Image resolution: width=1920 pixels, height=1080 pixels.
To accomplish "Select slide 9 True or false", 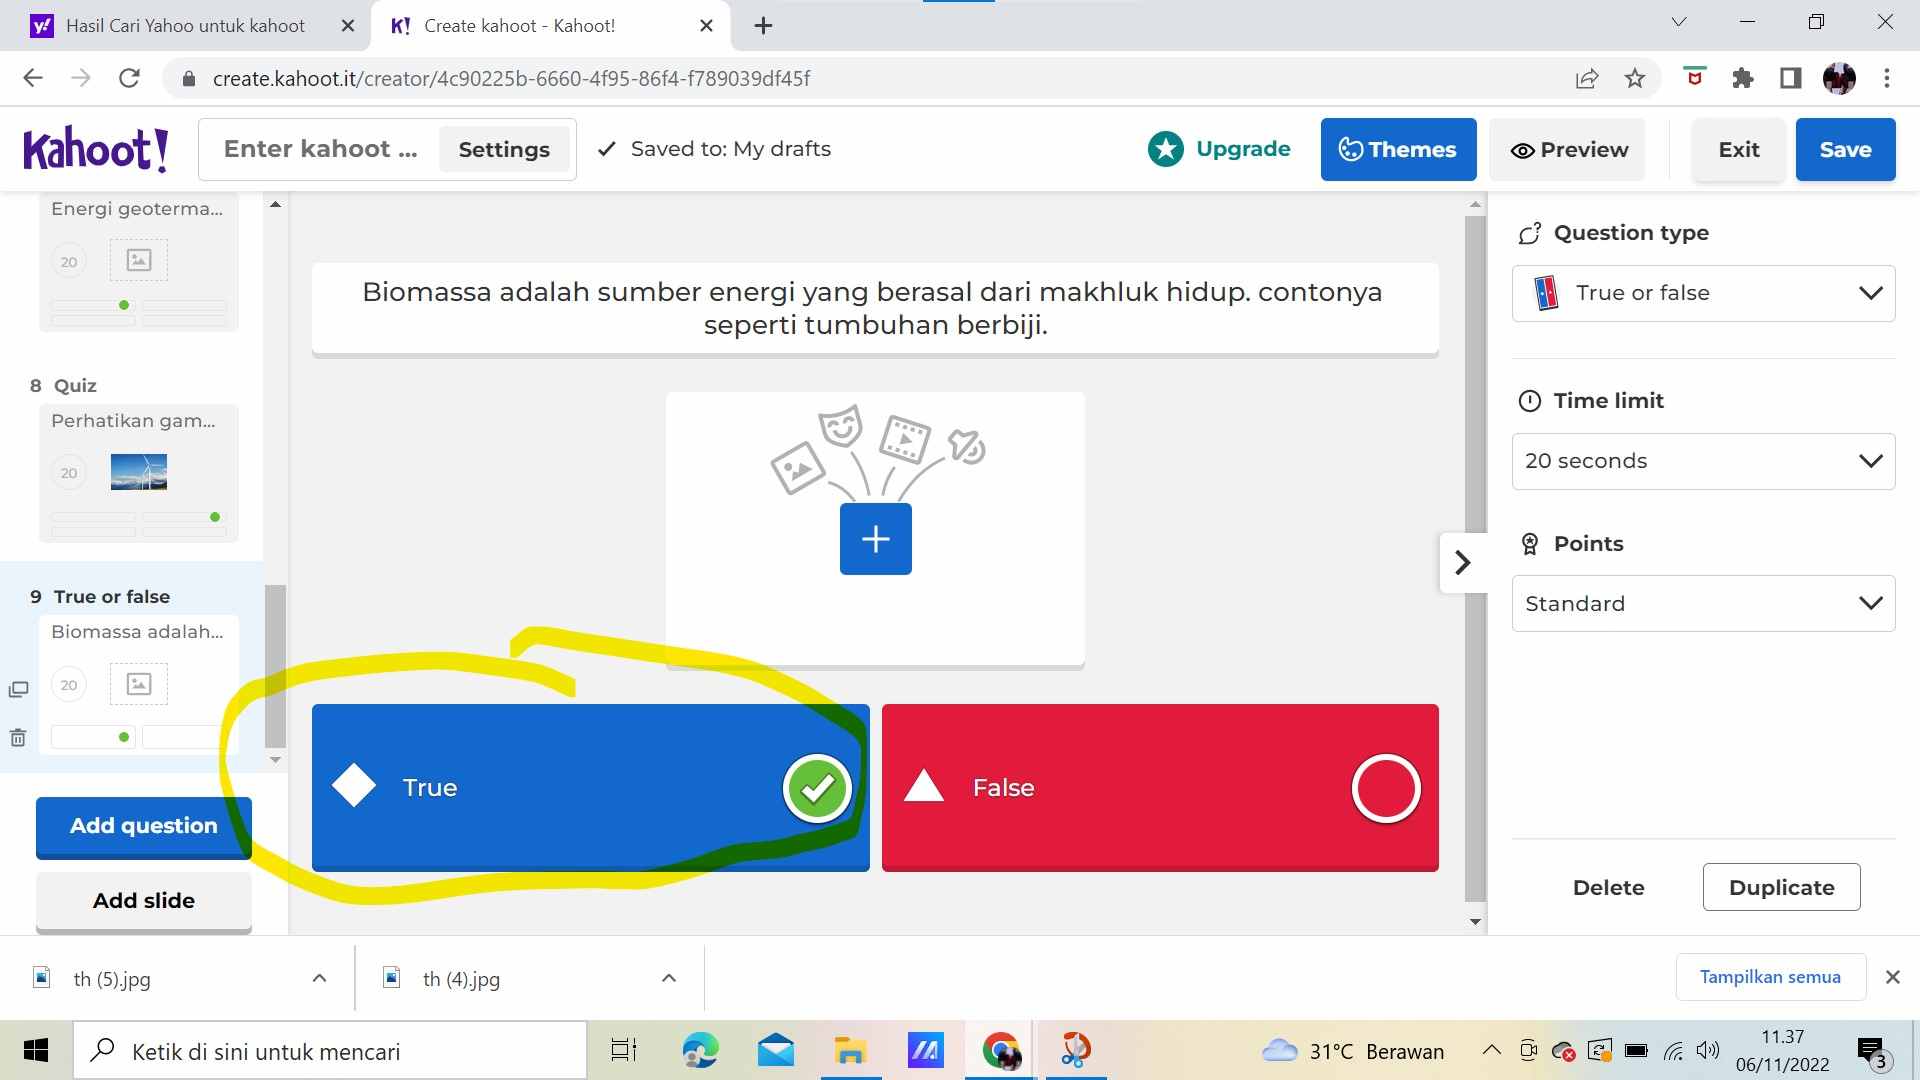I will (139, 684).
